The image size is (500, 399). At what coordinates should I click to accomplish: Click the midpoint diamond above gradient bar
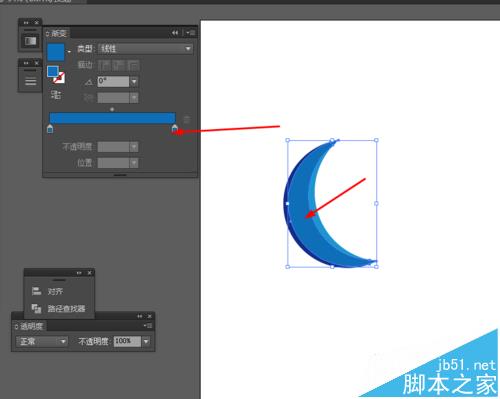coord(112,109)
